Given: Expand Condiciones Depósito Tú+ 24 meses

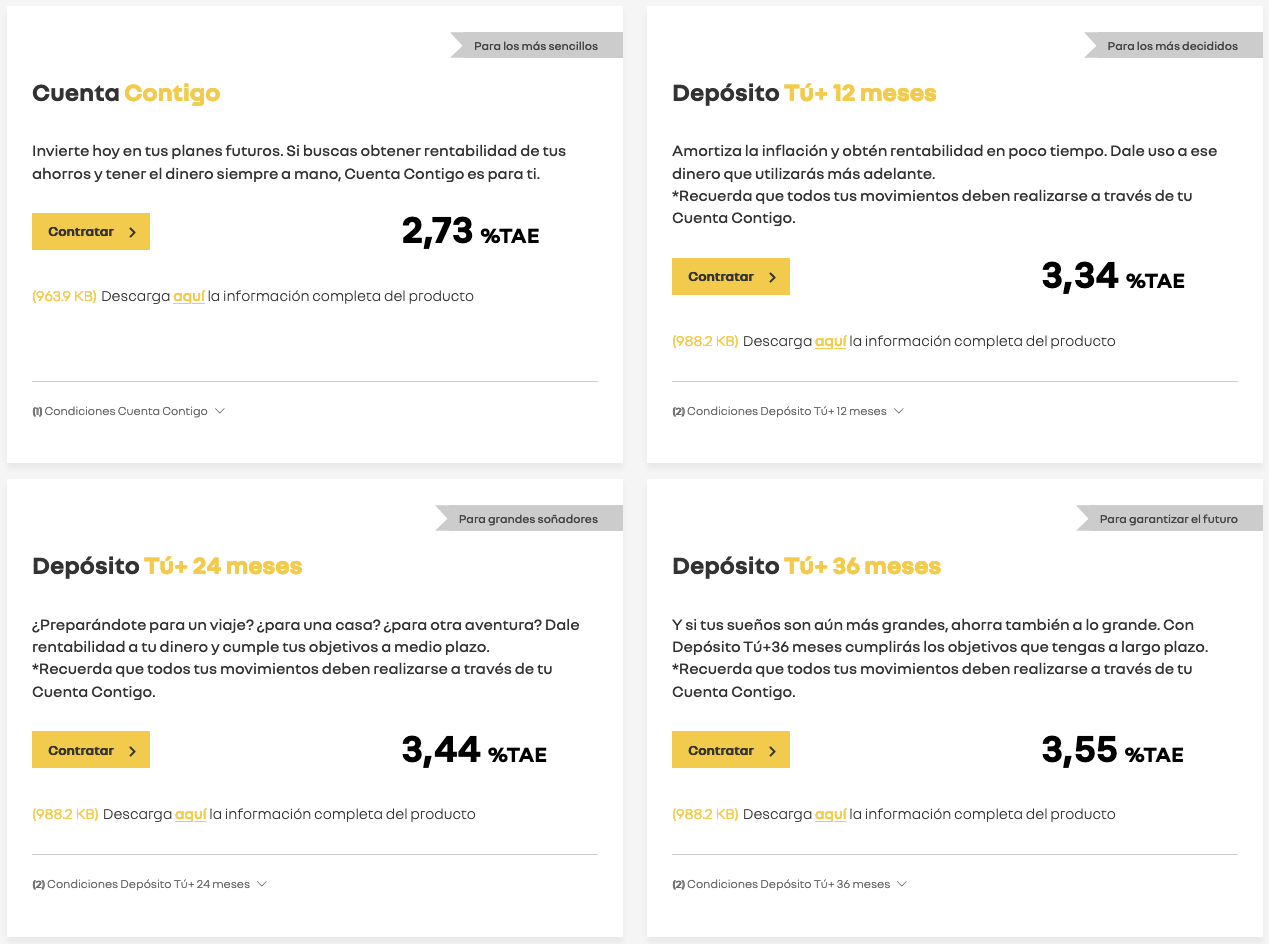Looking at the screenshot, I should click(x=150, y=884).
